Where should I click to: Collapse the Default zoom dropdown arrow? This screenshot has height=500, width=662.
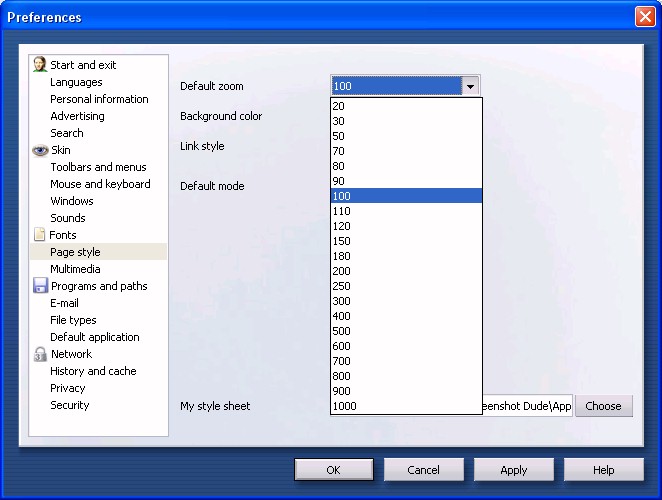pos(470,87)
